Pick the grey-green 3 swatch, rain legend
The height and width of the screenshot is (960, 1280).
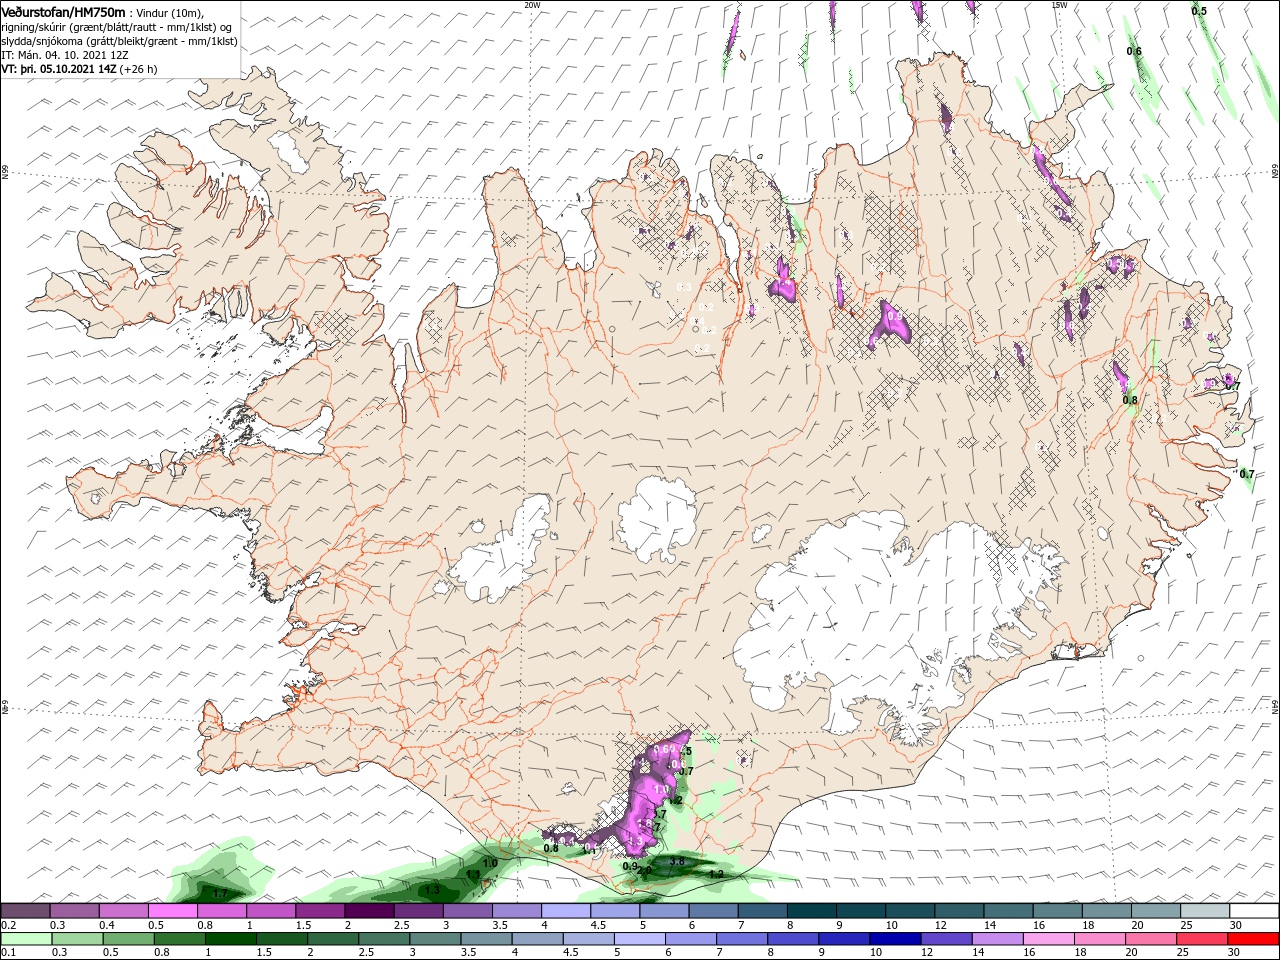pyautogui.click(x=435, y=939)
